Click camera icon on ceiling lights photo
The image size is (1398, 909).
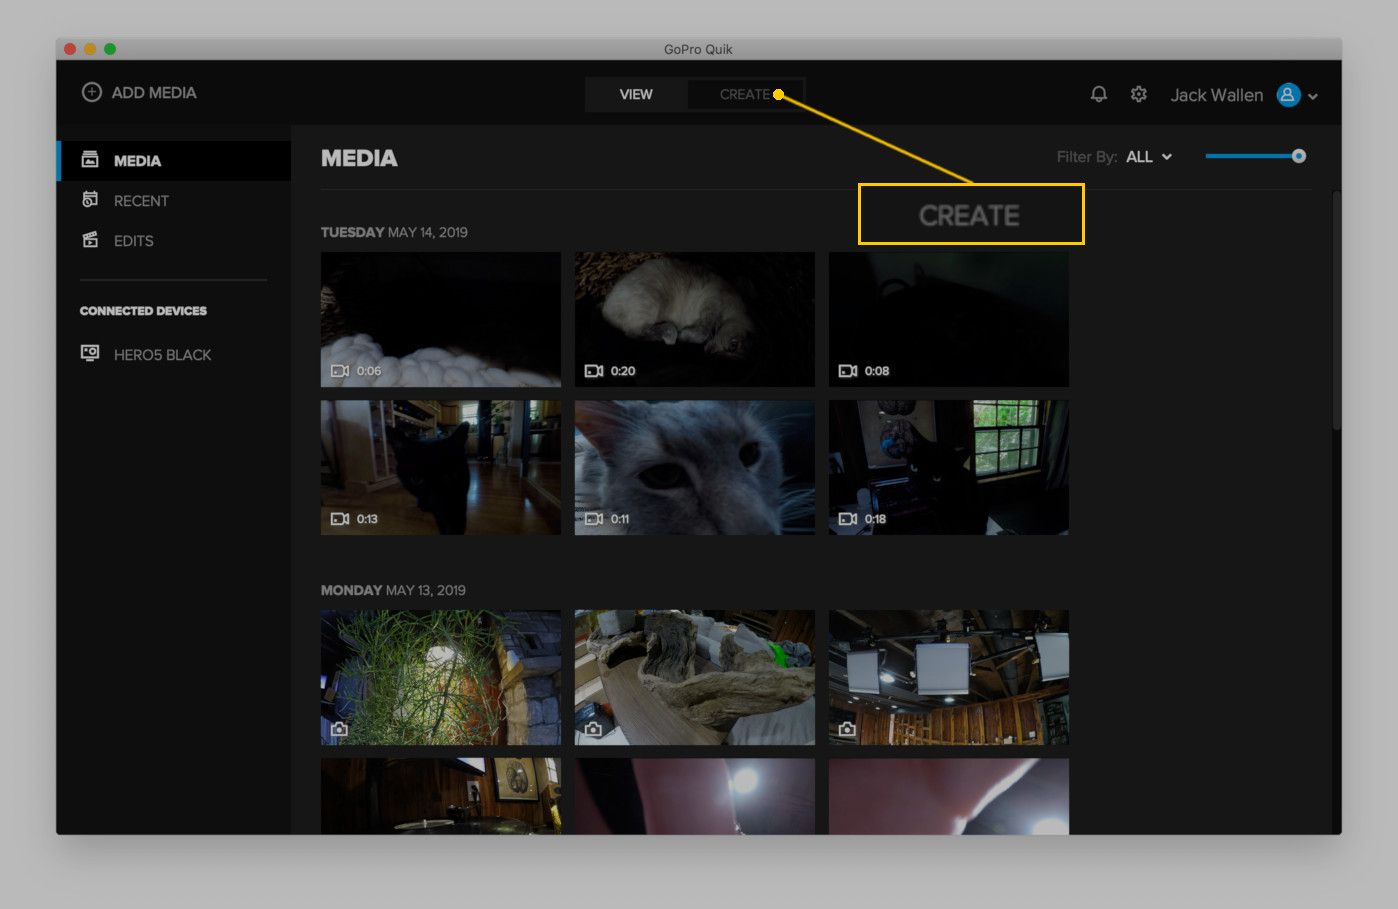[x=847, y=729]
